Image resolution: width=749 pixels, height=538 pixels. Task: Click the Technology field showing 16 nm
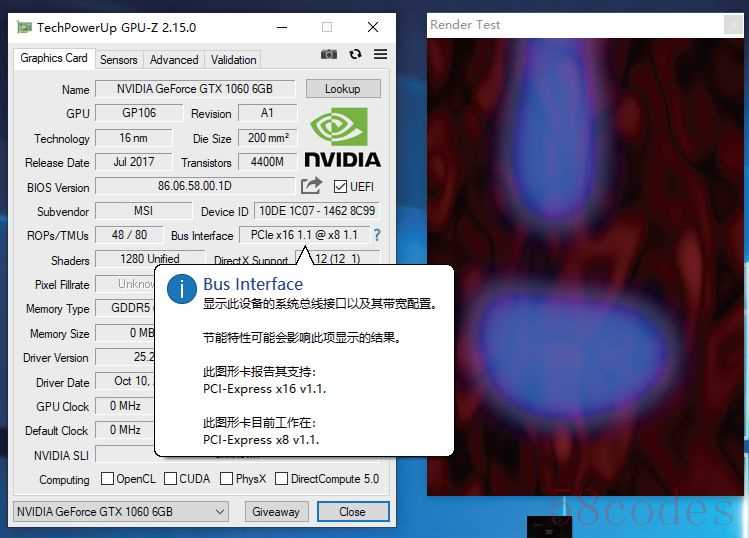pos(133,138)
